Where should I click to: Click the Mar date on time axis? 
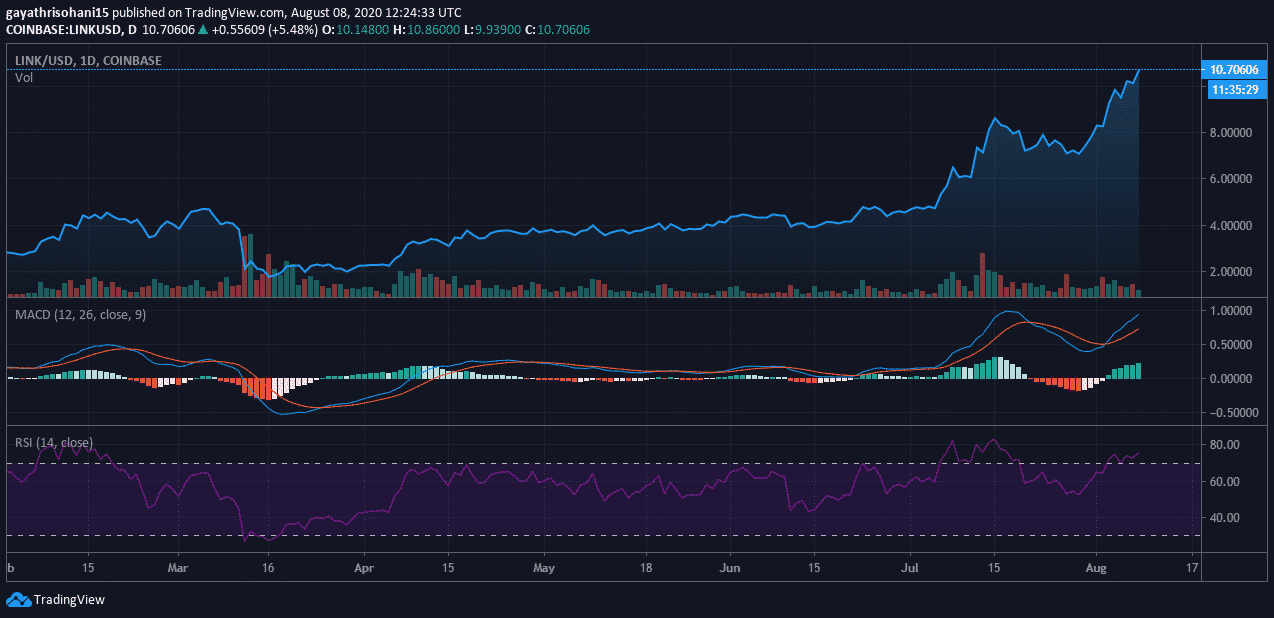tap(179, 567)
